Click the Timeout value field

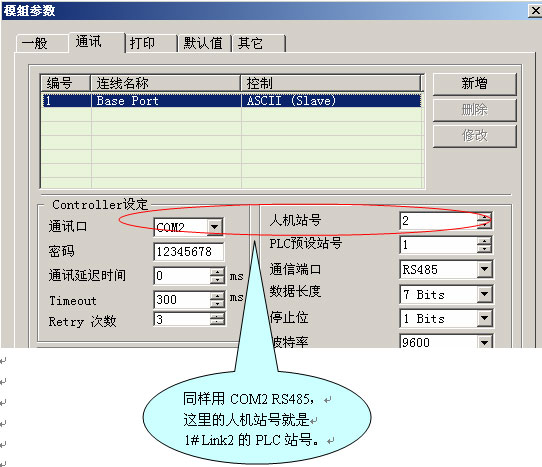[x=182, y=299]
